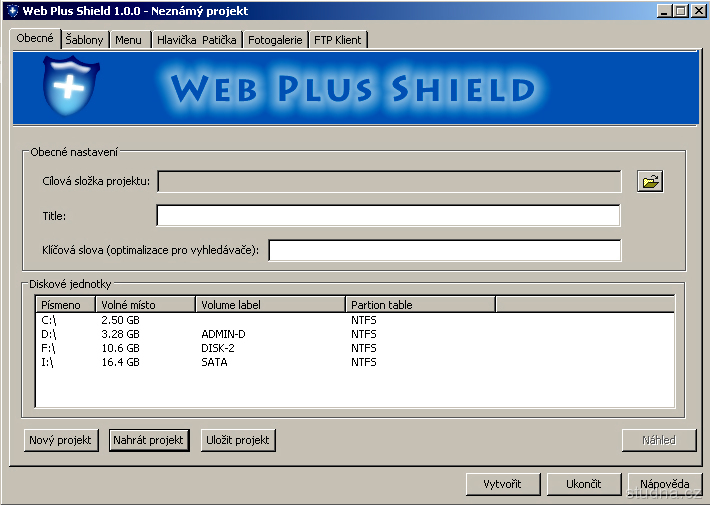Click the Uložit projekt button
This screenshot has height=505, width=710.
[238, 440]
